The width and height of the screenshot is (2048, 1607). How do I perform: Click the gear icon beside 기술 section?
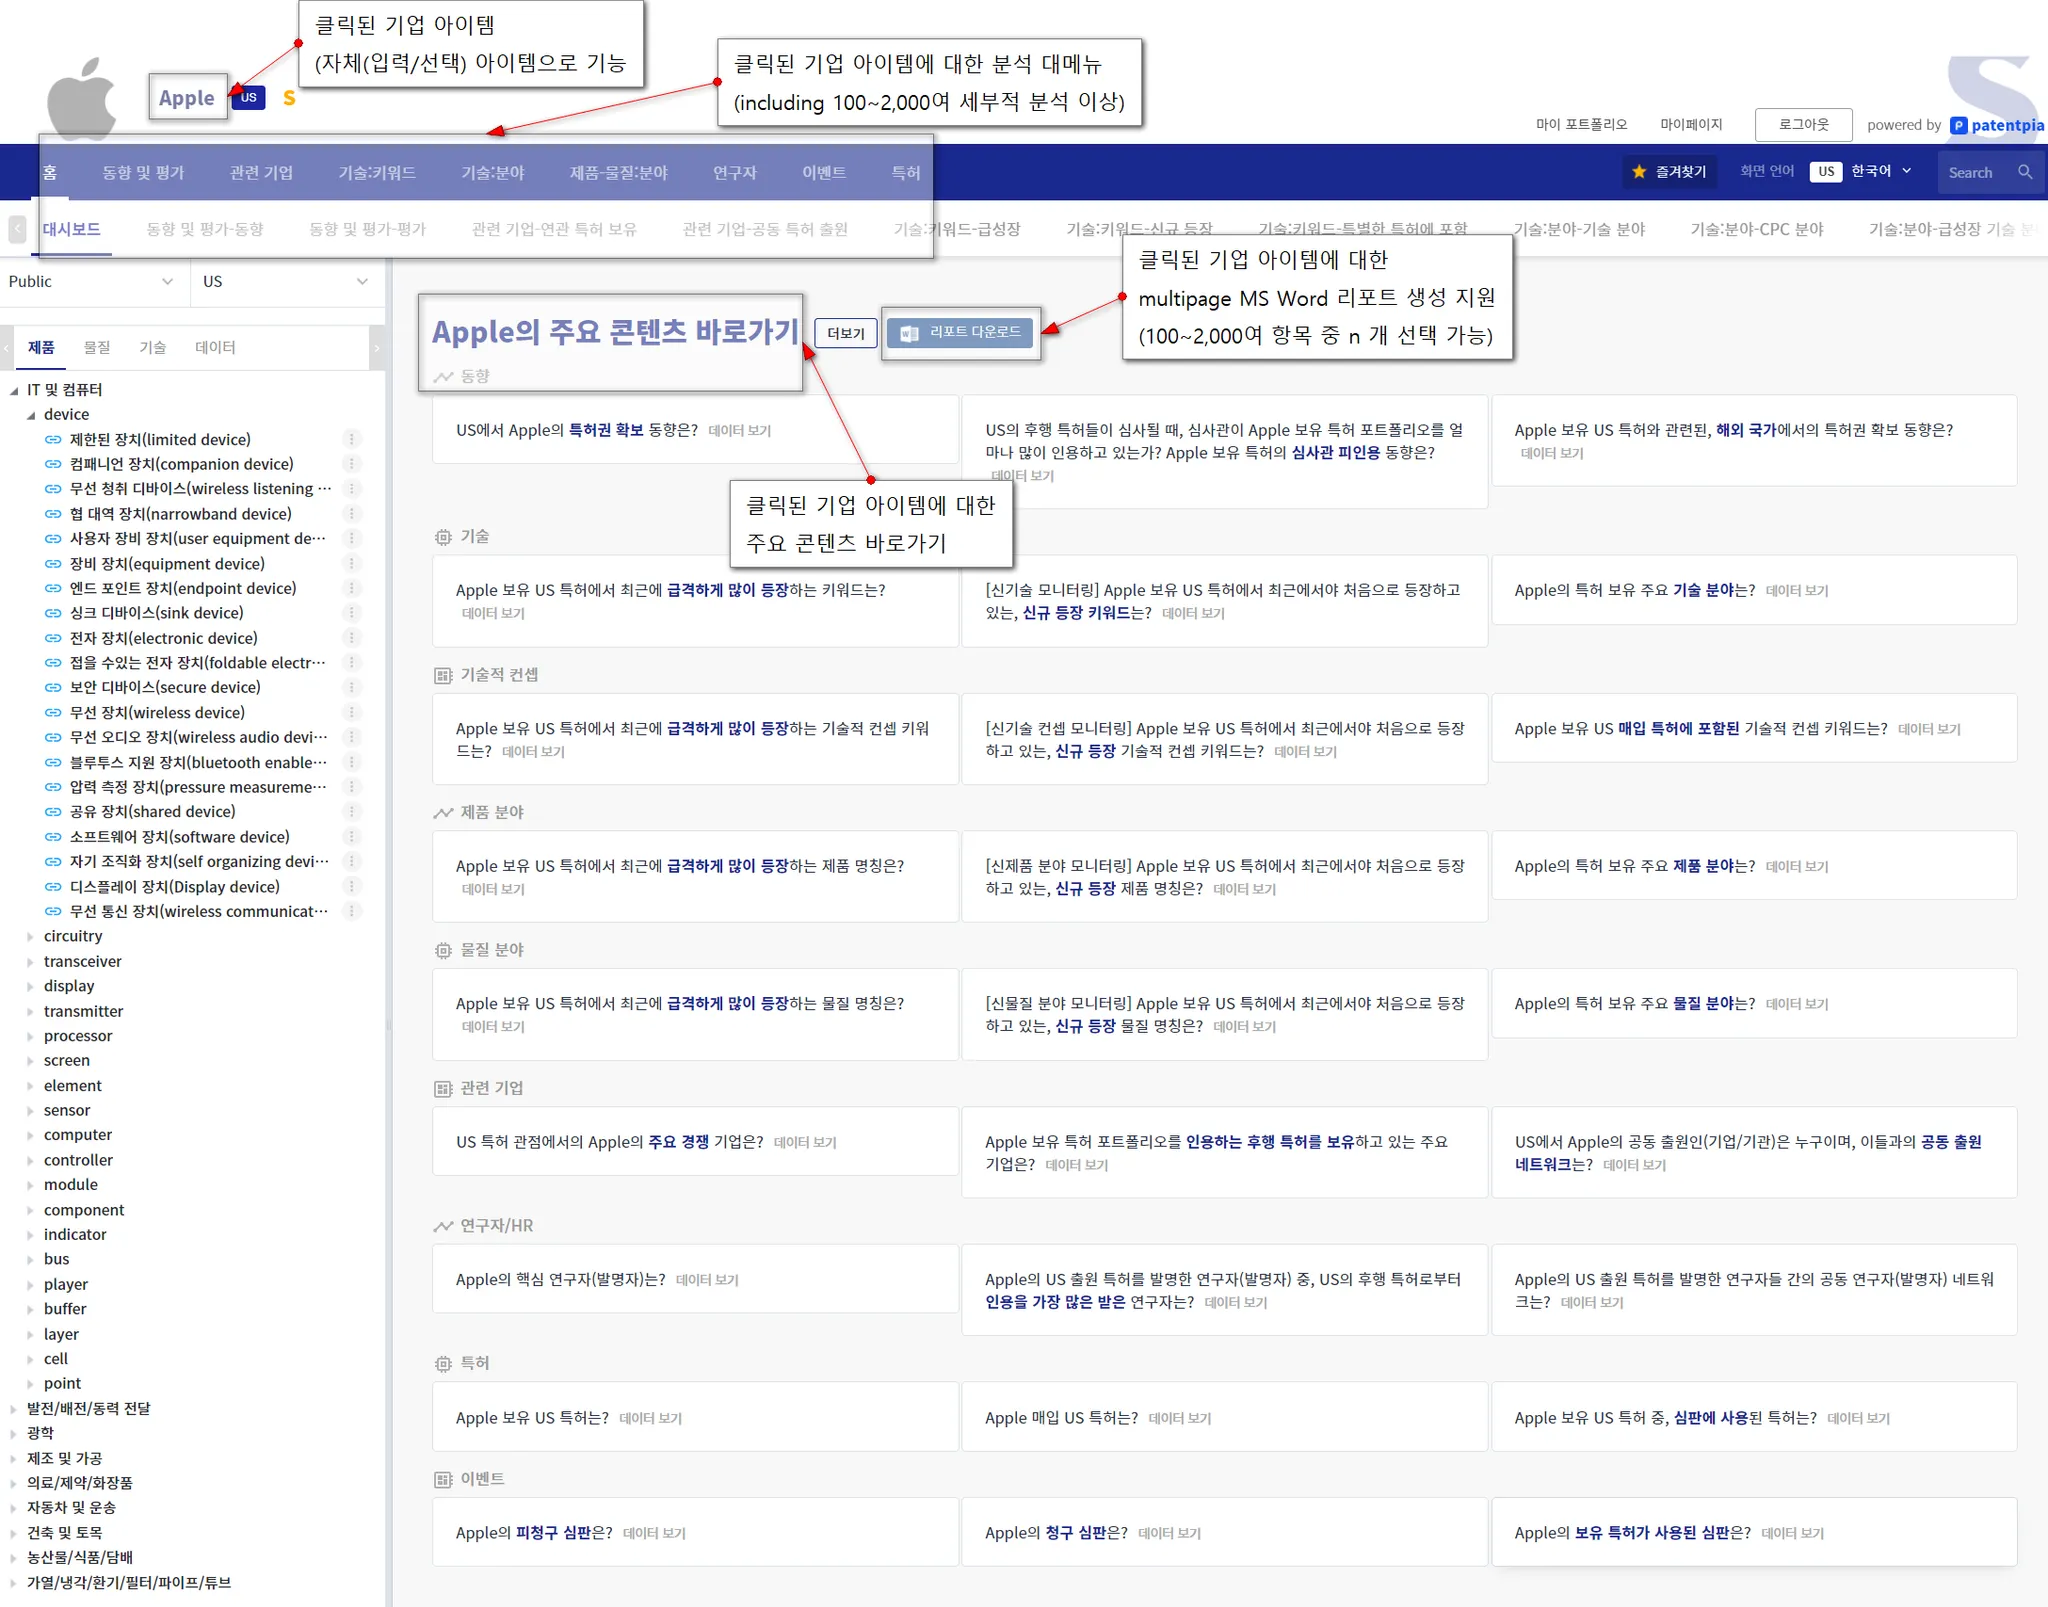tap(443, 538)
